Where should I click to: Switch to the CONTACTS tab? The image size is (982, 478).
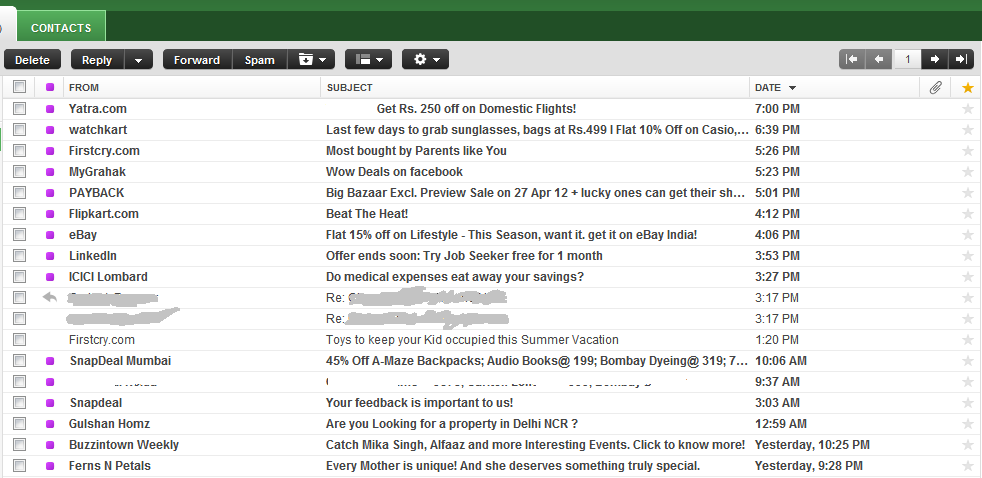[x=61, y=28]
